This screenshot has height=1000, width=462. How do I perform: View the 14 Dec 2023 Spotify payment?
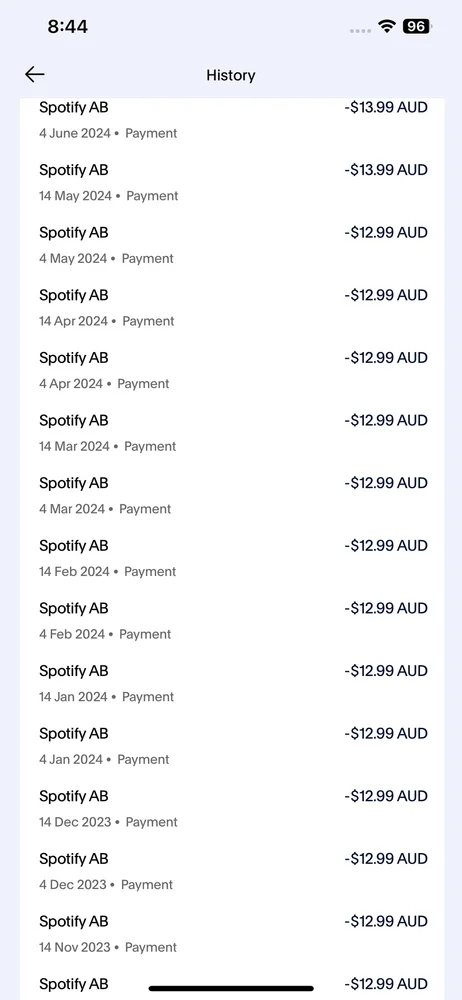click(x=232, y=807)
